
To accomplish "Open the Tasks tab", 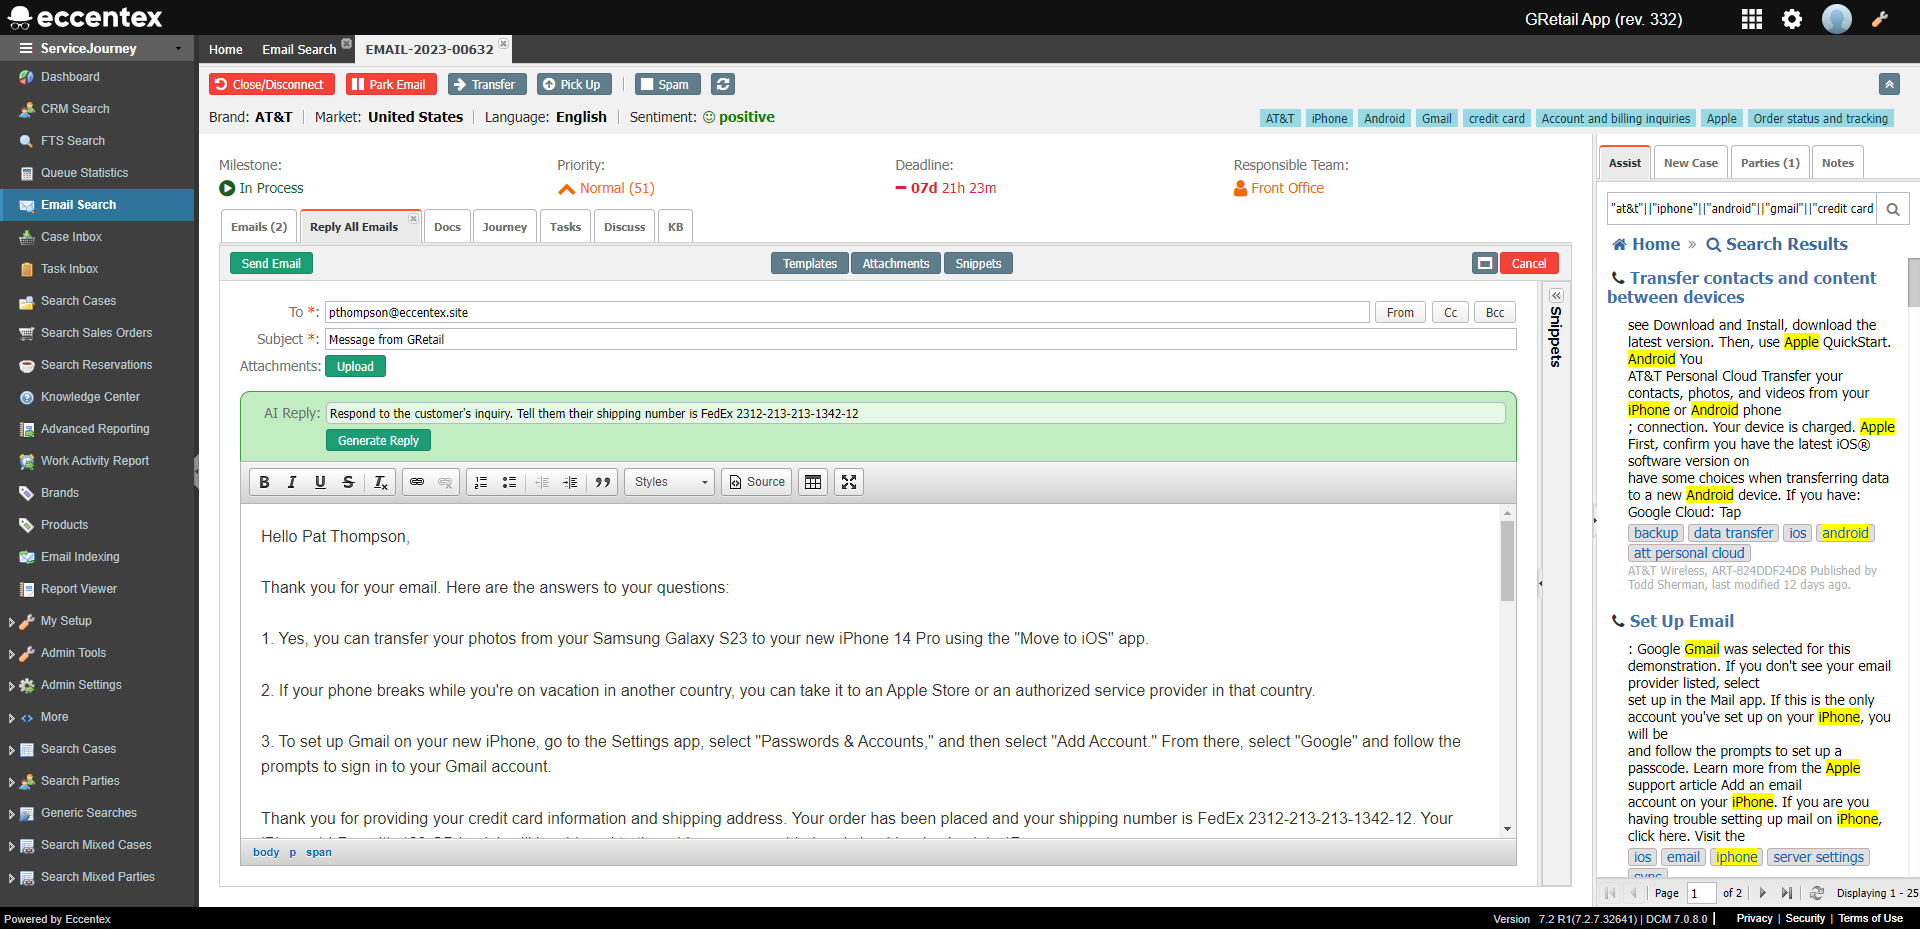I will click(565, 227).
